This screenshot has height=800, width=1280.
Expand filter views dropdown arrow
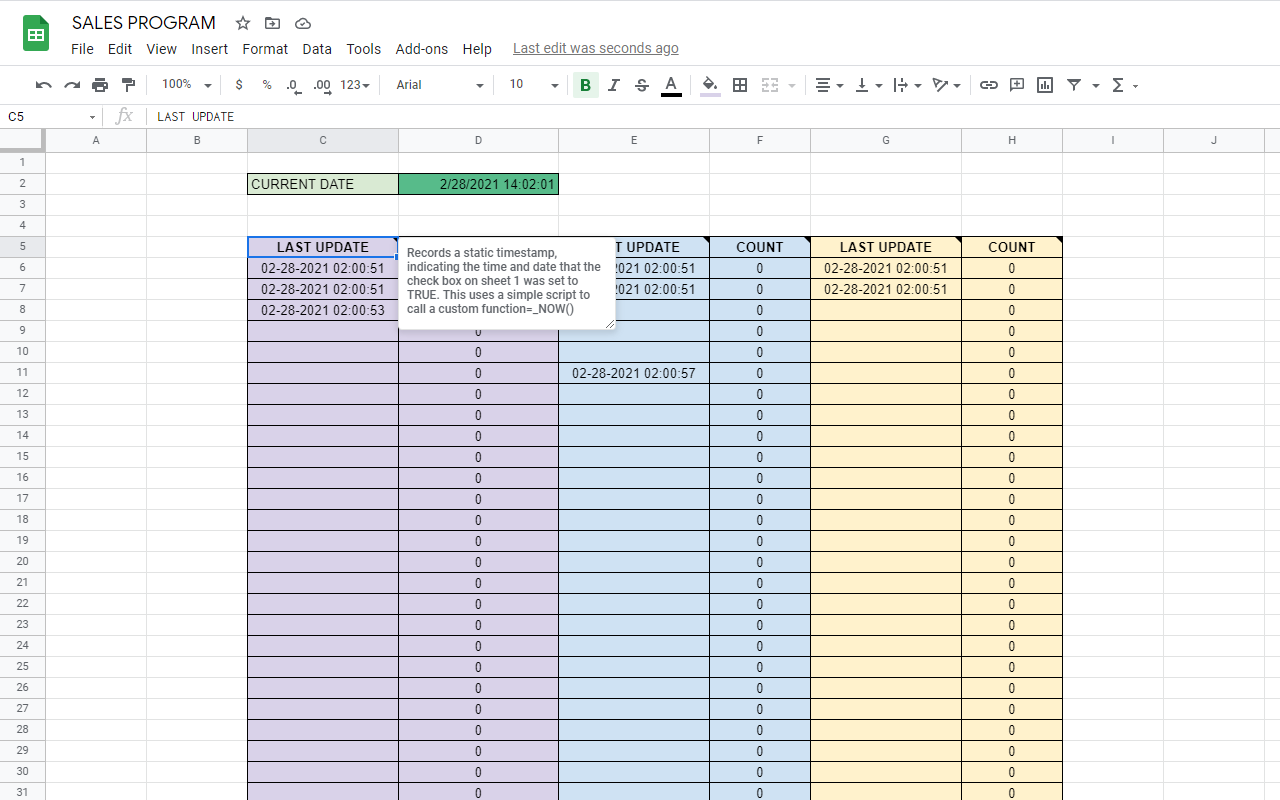(x=1096, y=86)
